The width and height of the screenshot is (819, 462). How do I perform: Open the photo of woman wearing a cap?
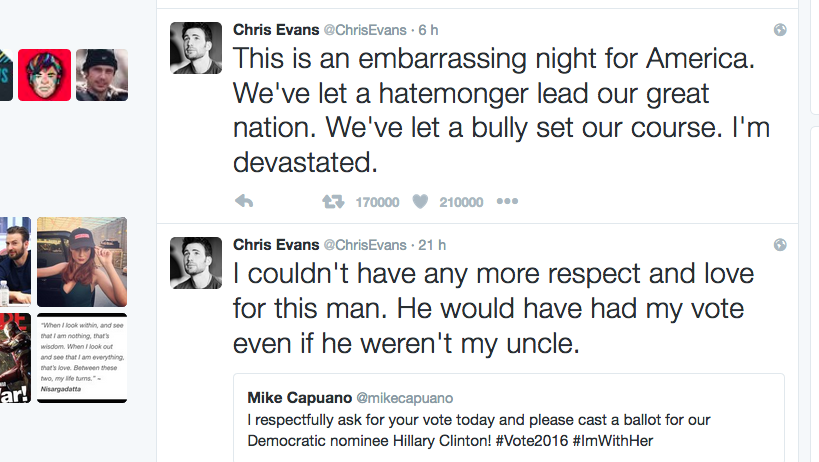point(82,262)
